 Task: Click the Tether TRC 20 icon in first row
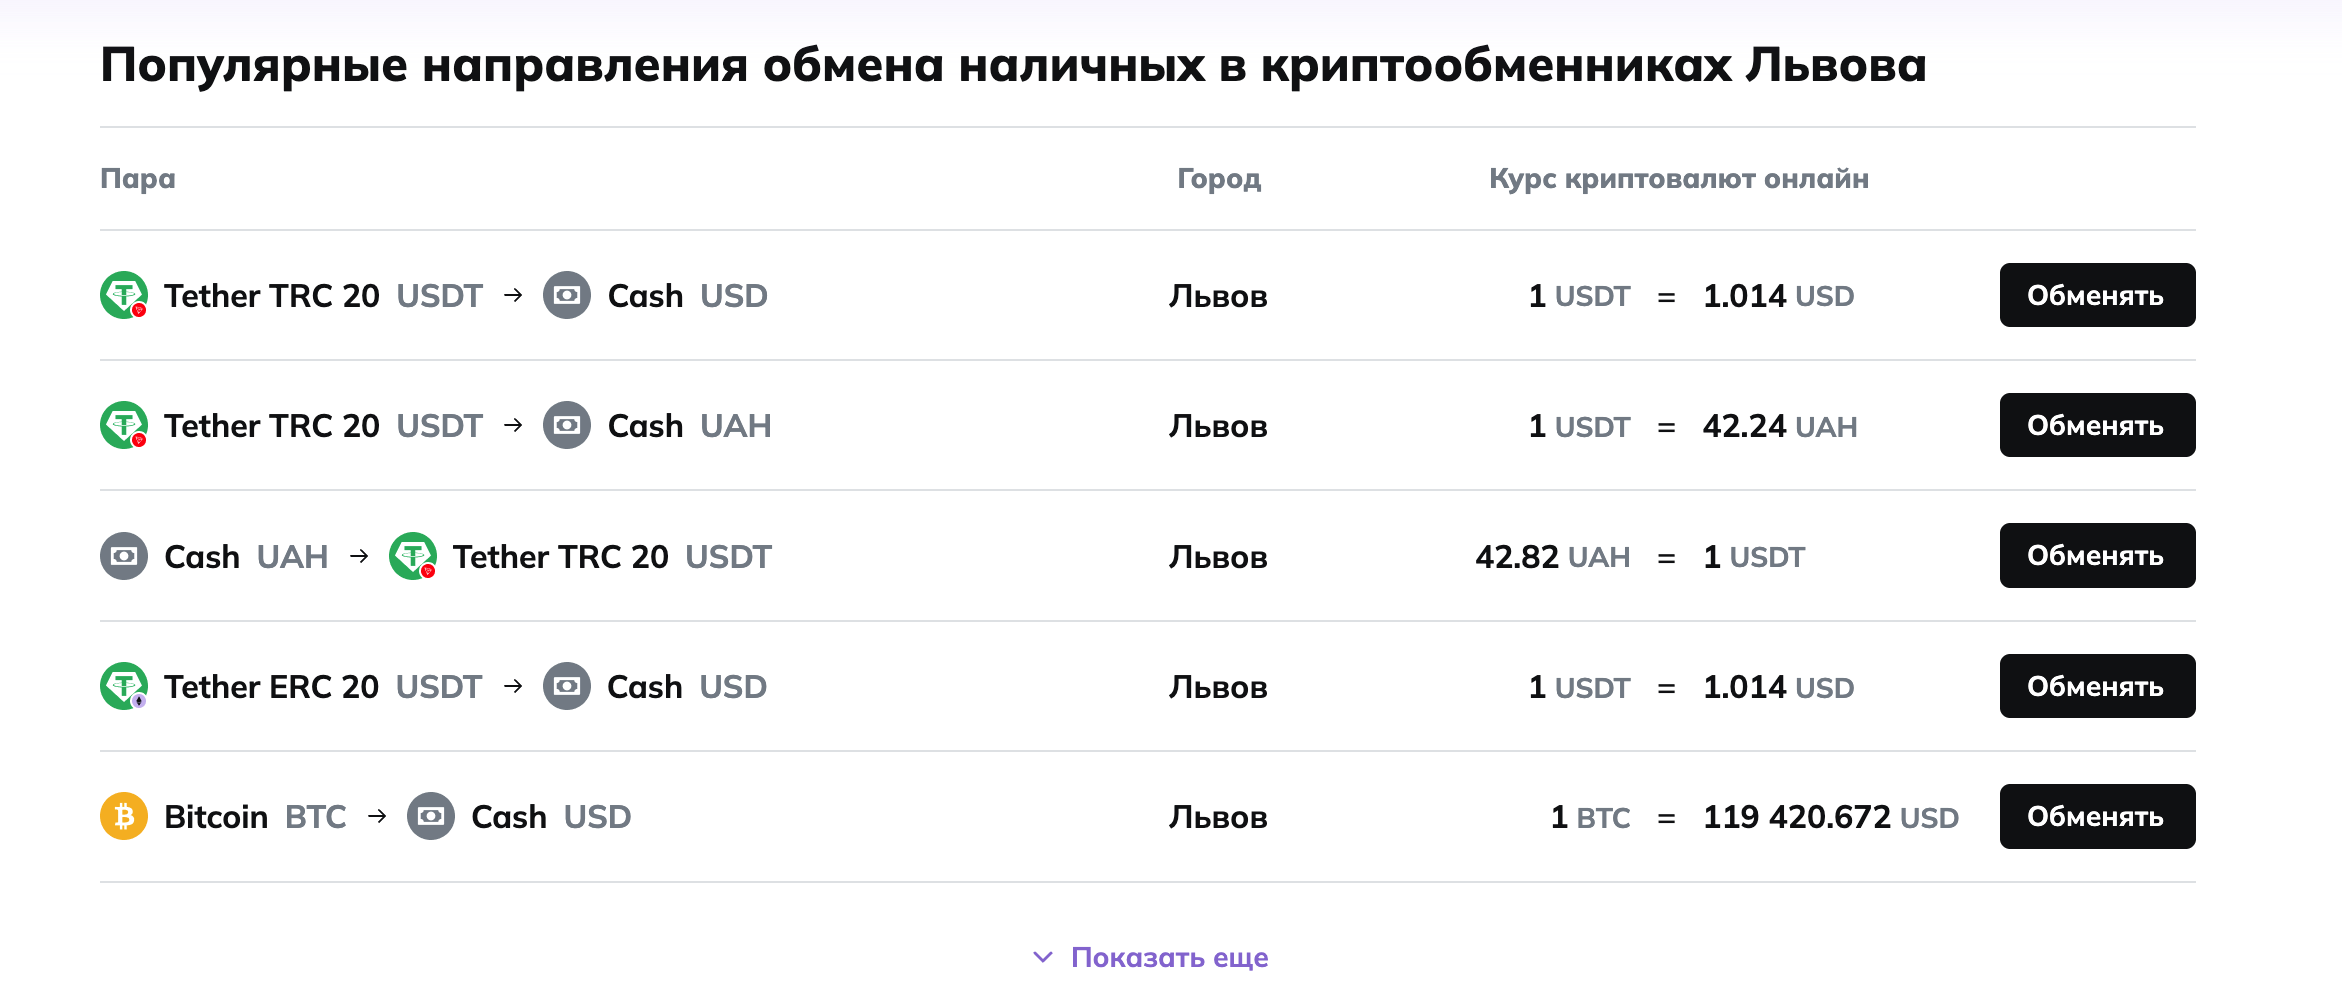[124, 295]
